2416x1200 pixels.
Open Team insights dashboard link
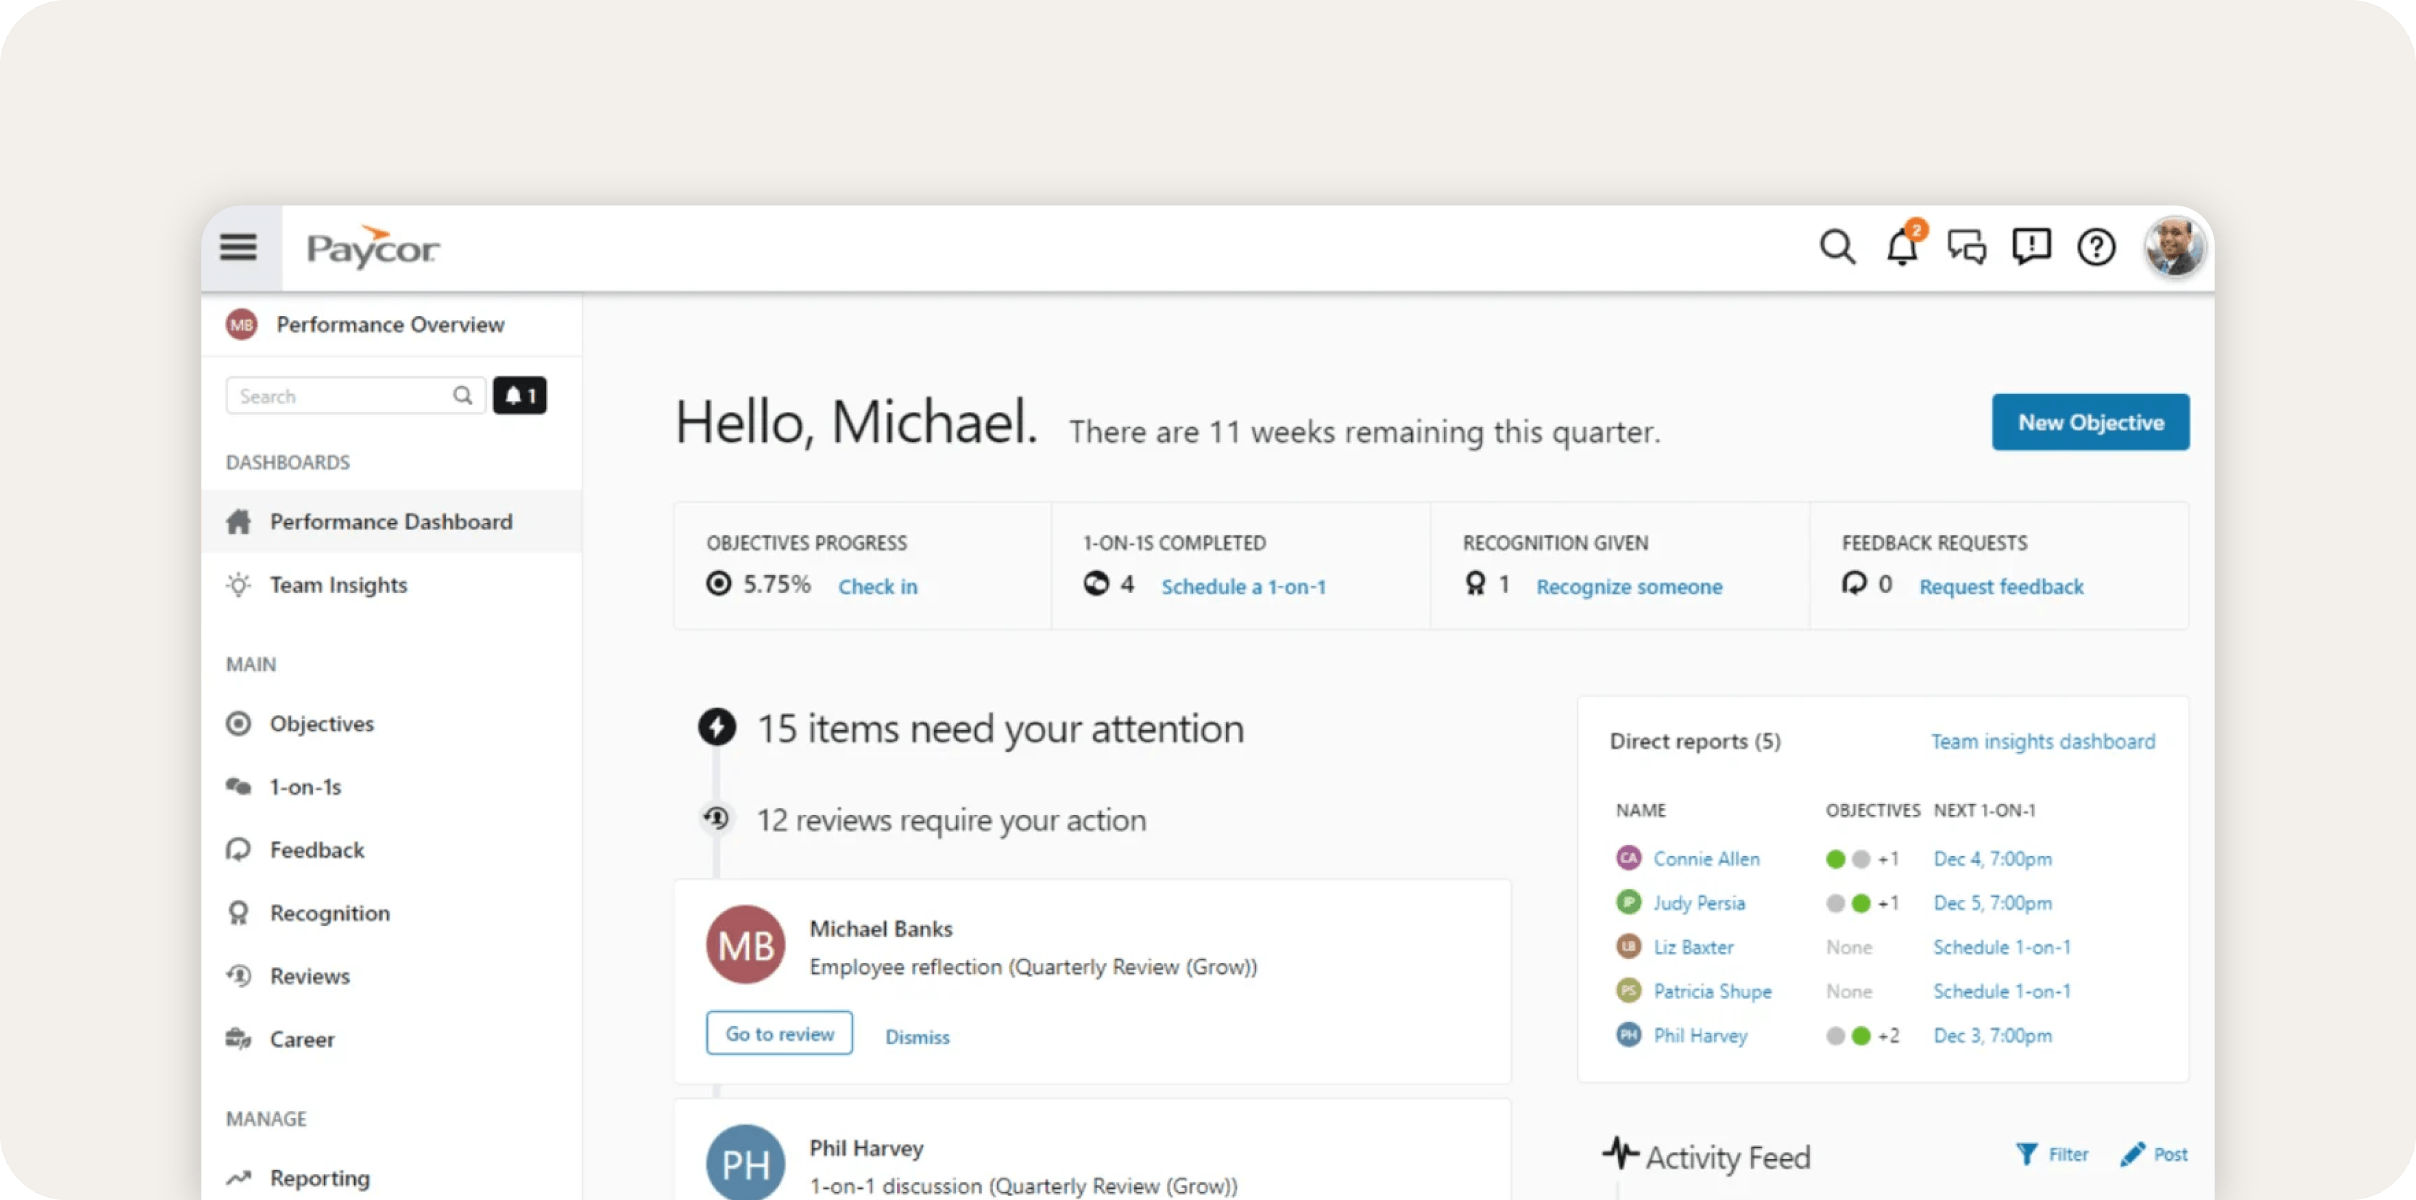point(2042,741)
